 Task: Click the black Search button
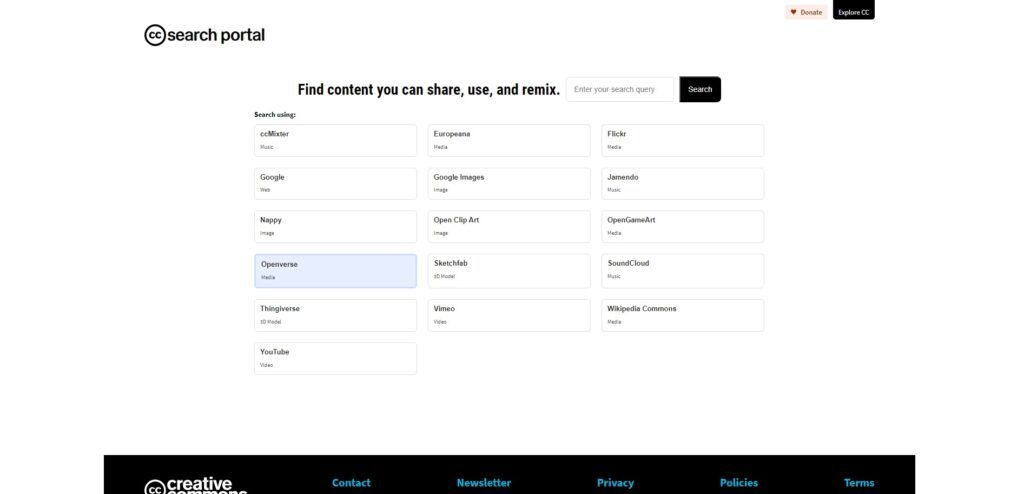click(x=700, y=90)
